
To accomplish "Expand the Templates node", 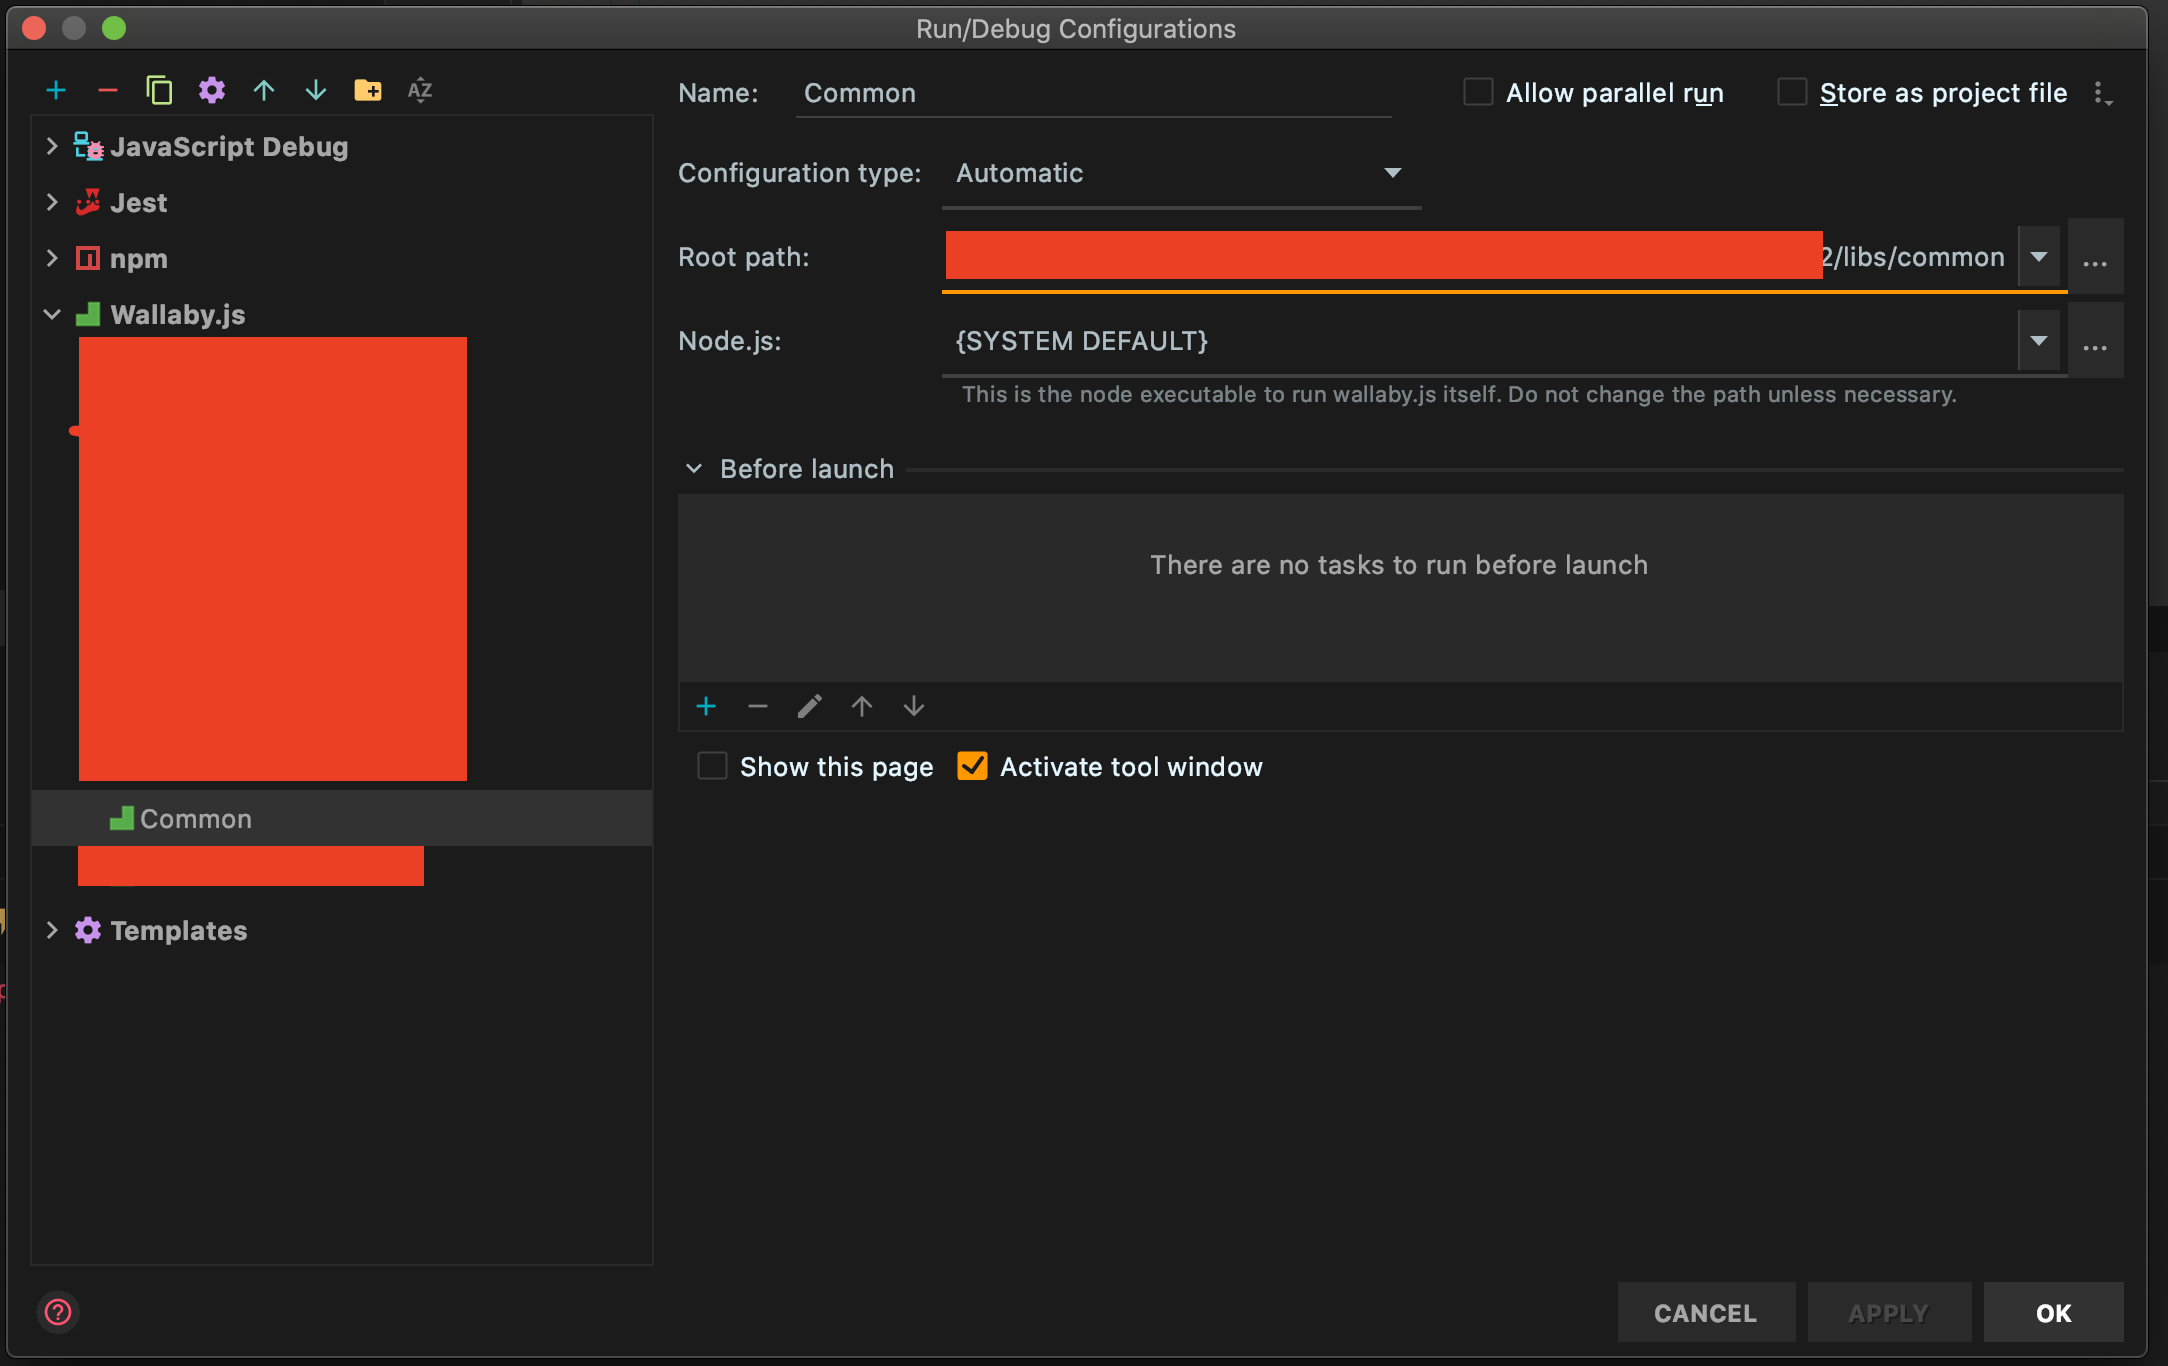I will pyautogui.click(x=52, y=930).
